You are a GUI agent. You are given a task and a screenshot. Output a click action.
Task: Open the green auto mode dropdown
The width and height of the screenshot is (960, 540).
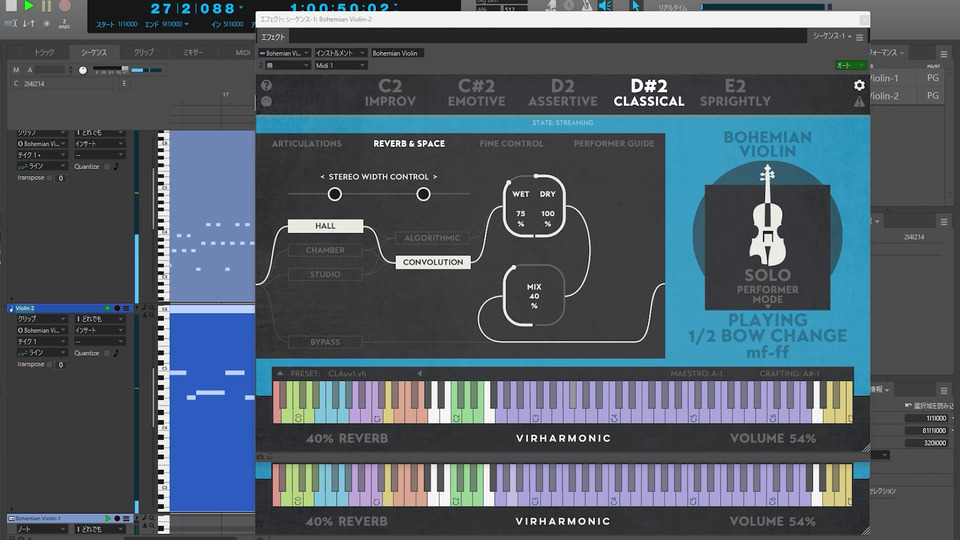tap(850, 66)
